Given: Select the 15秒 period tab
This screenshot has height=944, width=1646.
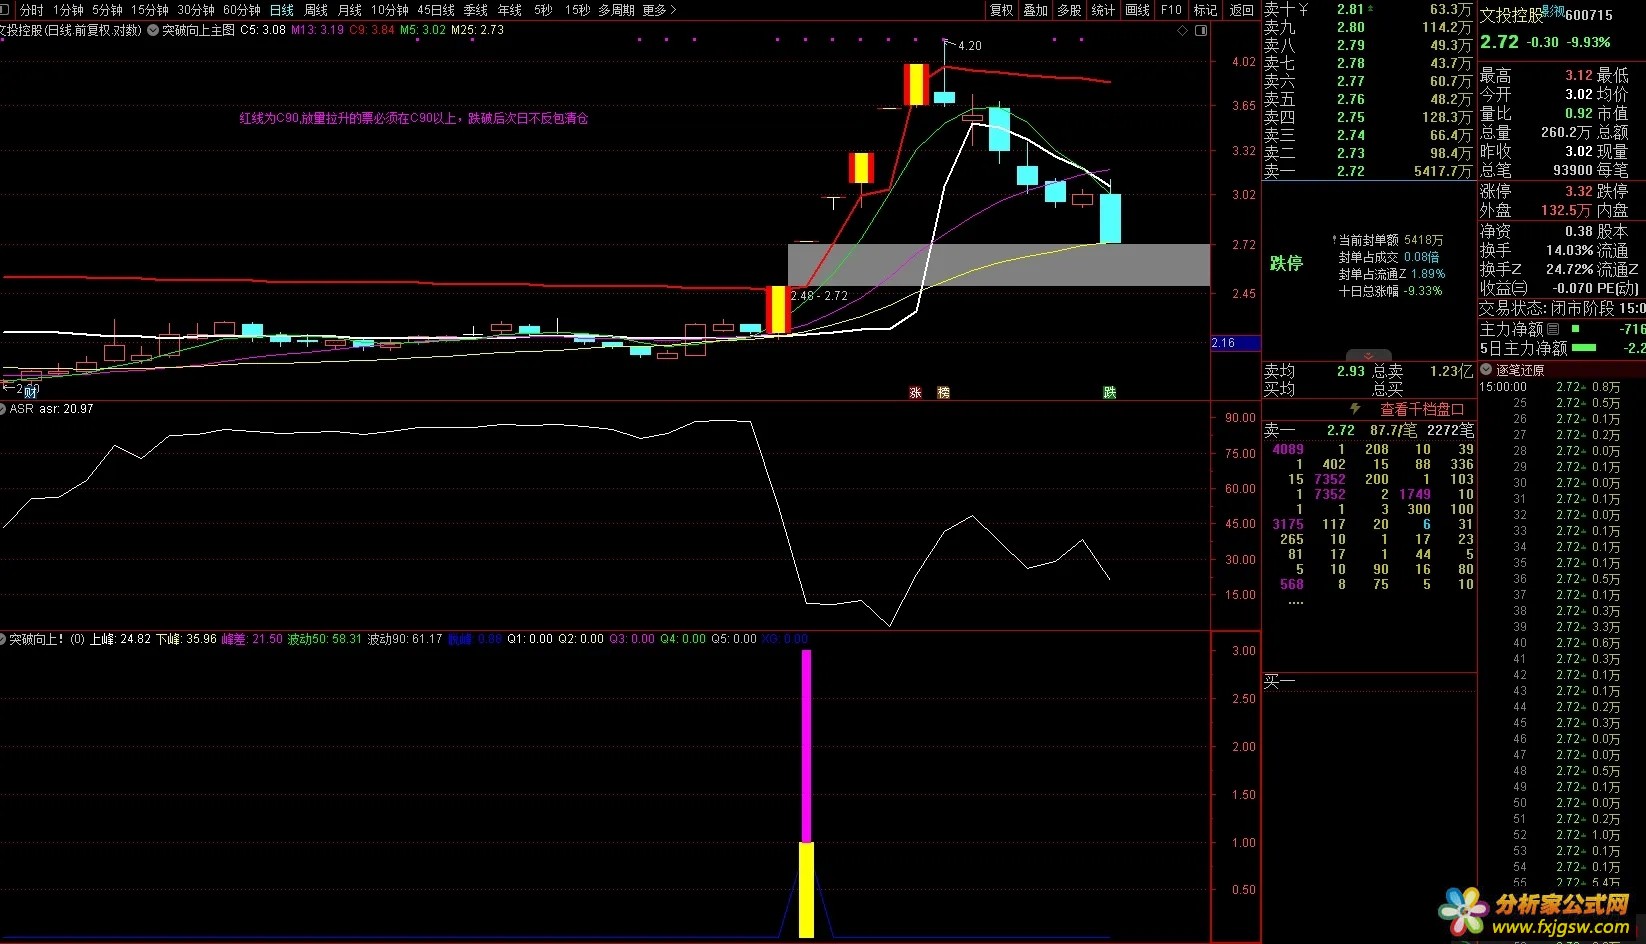Looking at the screenshot, I should 577,10.
